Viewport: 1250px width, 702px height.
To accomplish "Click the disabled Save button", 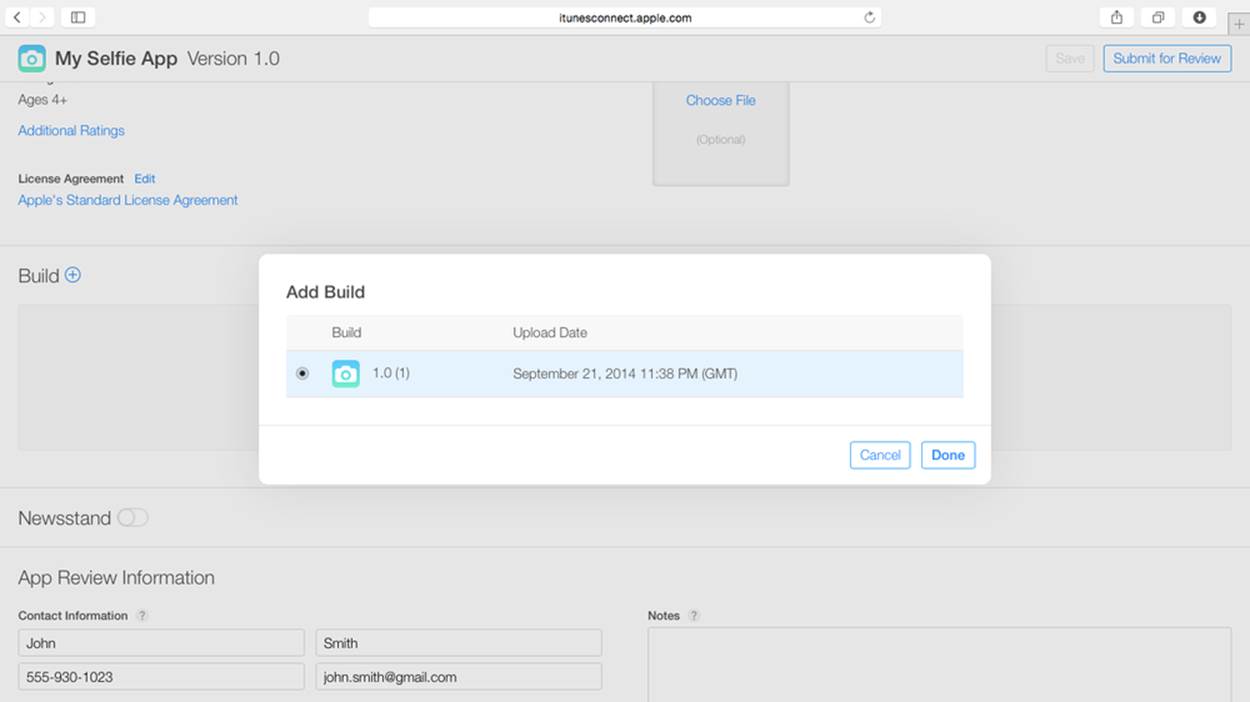I will click(1070, 58).
